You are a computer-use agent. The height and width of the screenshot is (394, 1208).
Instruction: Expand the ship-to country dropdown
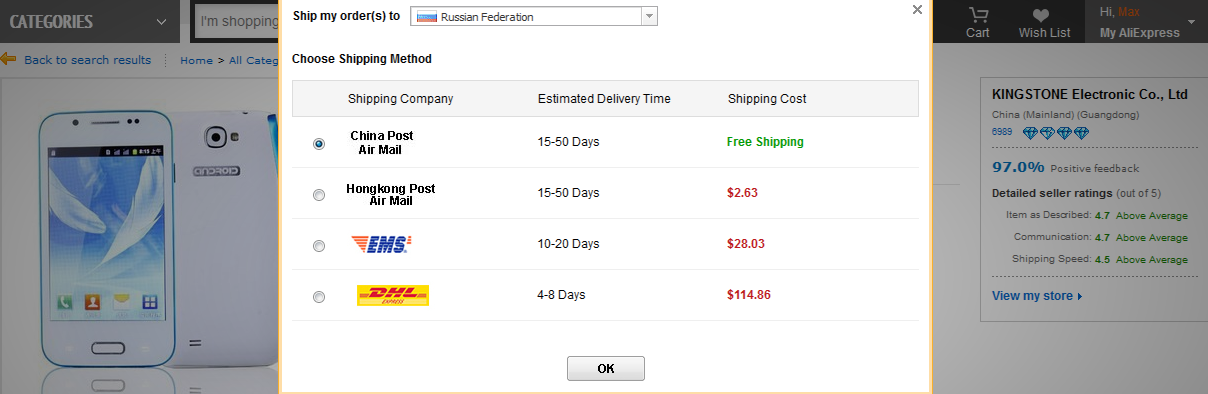point(649,16)
